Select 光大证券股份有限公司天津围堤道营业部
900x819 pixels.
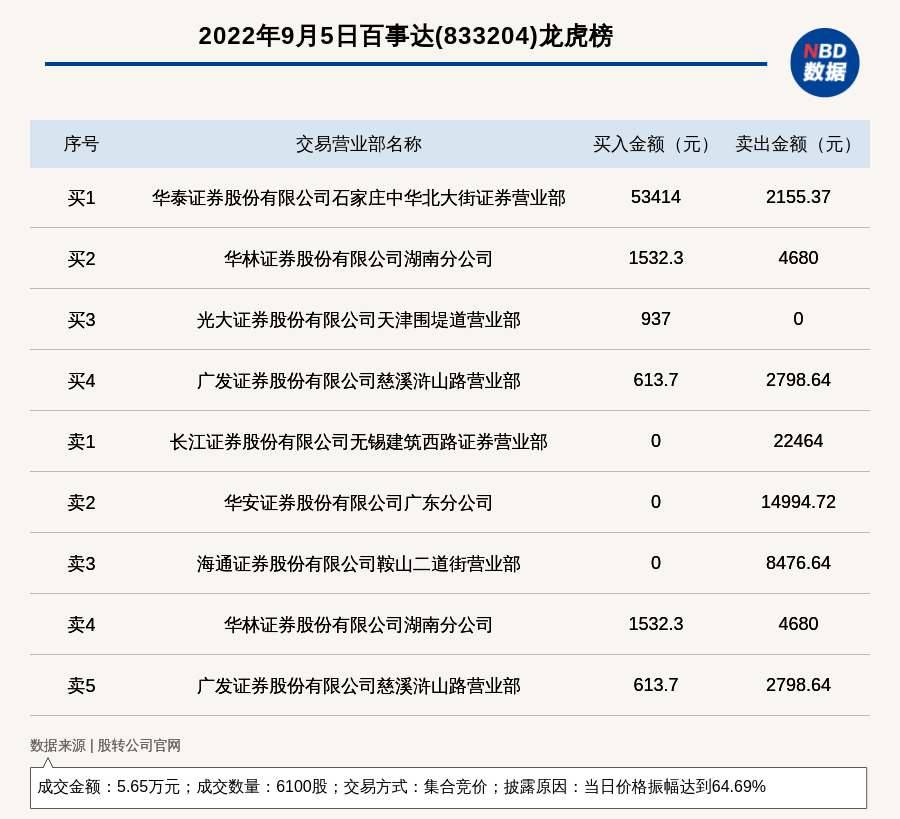click(x=359, y=320)
